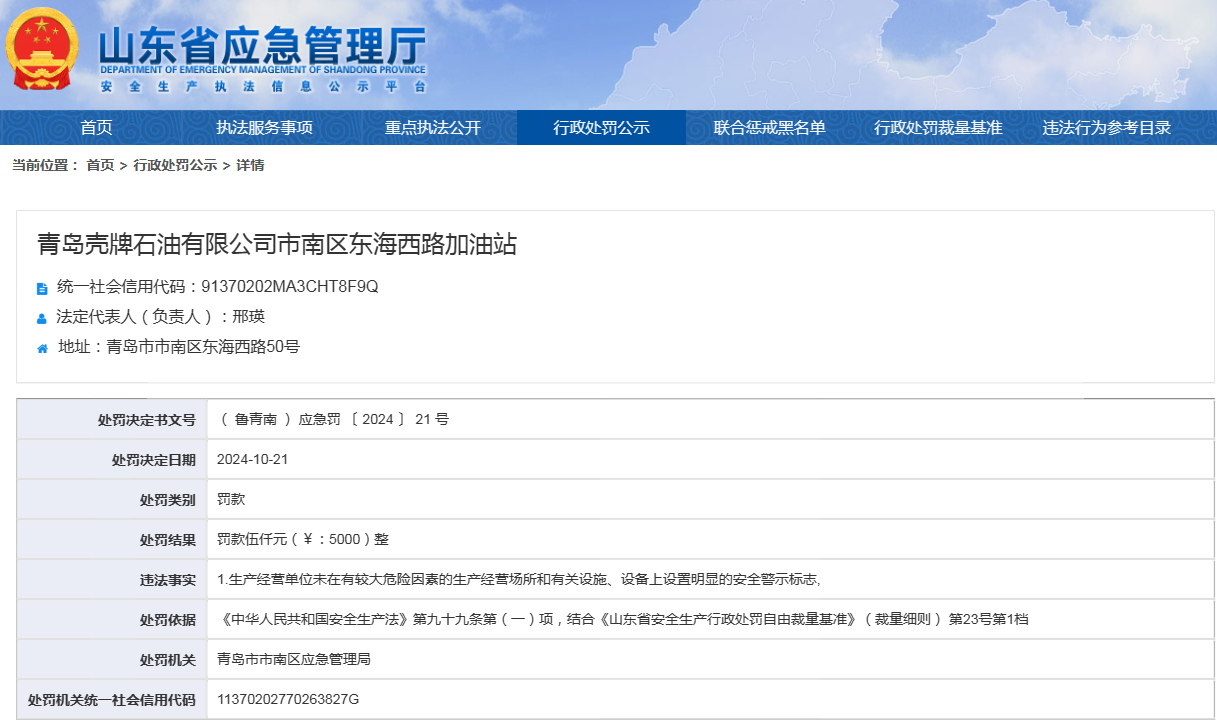Click the address 青岛市市南区东海西路50号
Image resolution: width=1217 pixels, height=726 pixels.
coord(203,347)
